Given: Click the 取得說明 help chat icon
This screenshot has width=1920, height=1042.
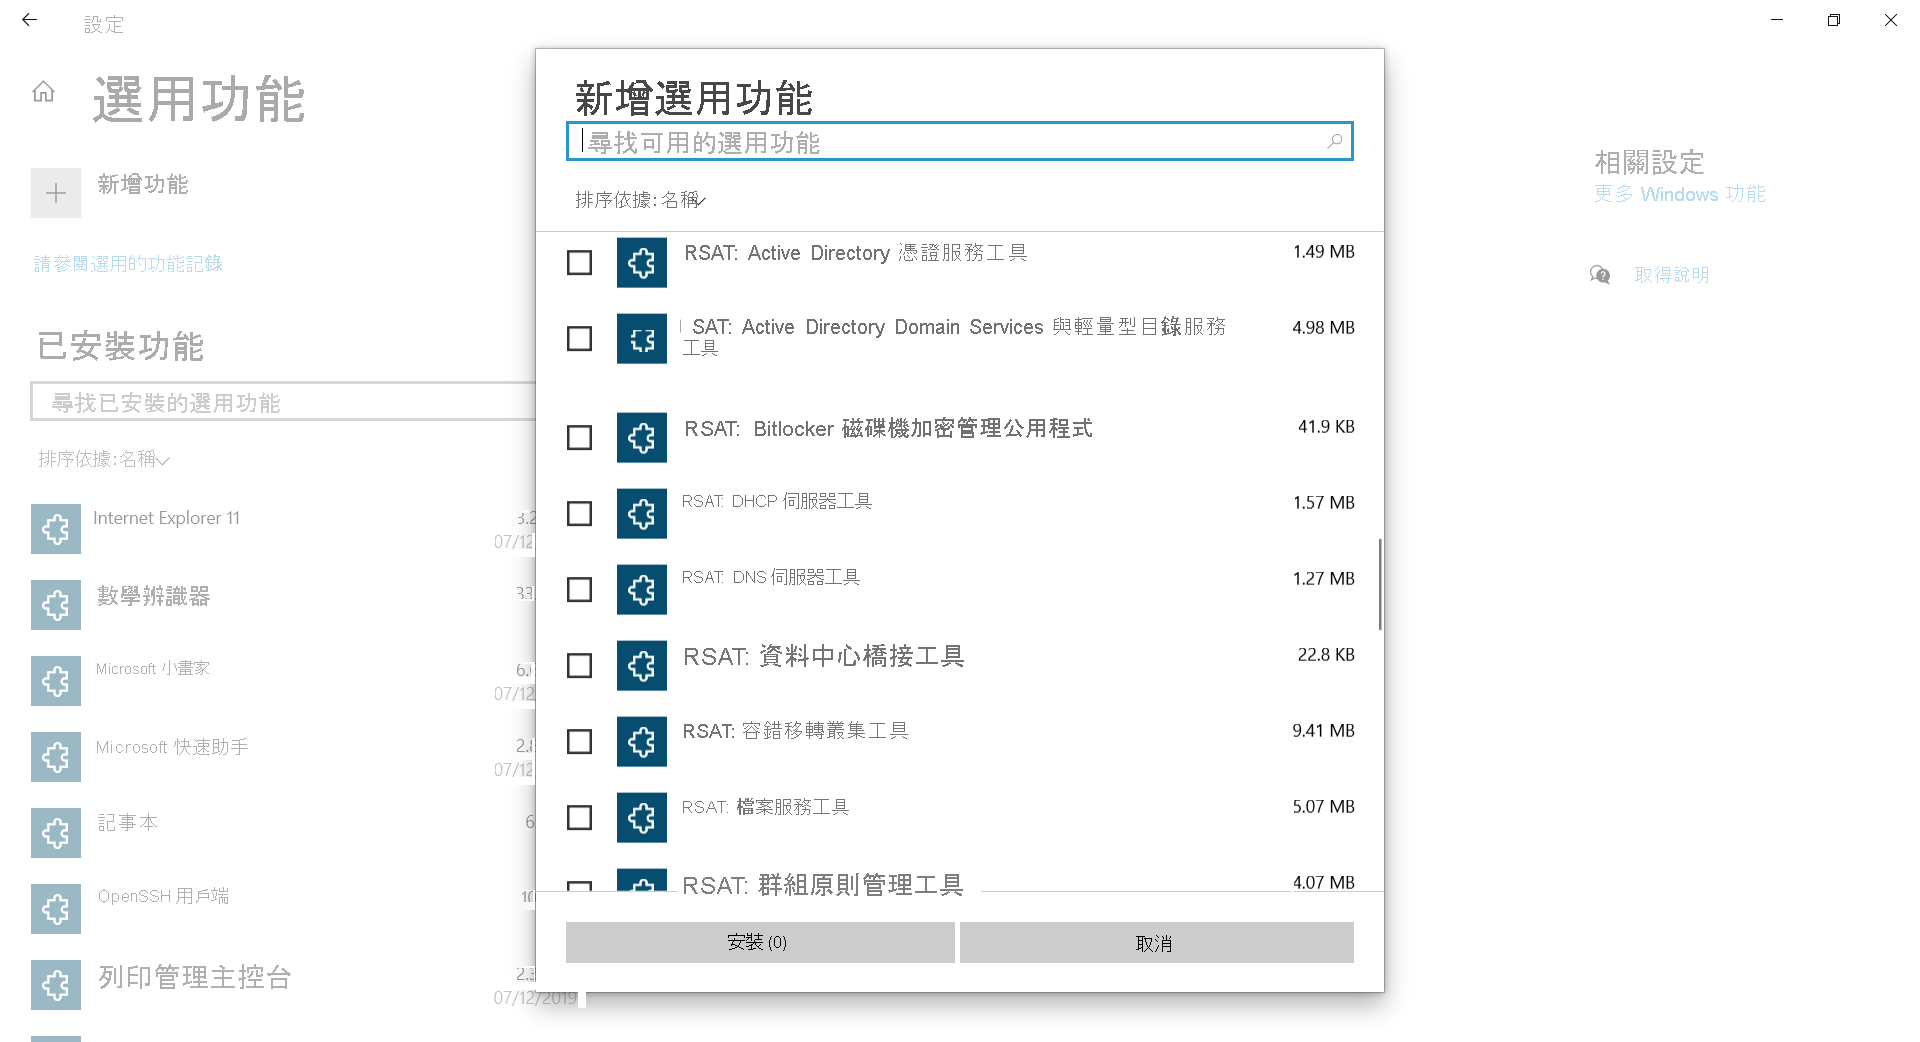Looking at the screenshot, I should point(1600,275).
